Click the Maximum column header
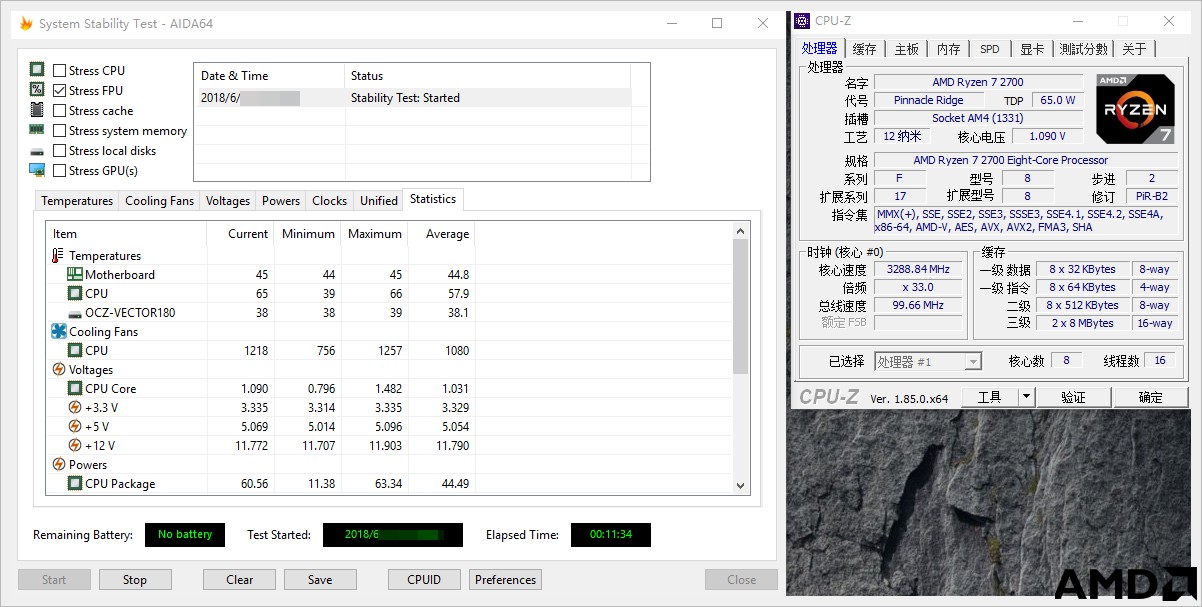 (x=375, y=234)
